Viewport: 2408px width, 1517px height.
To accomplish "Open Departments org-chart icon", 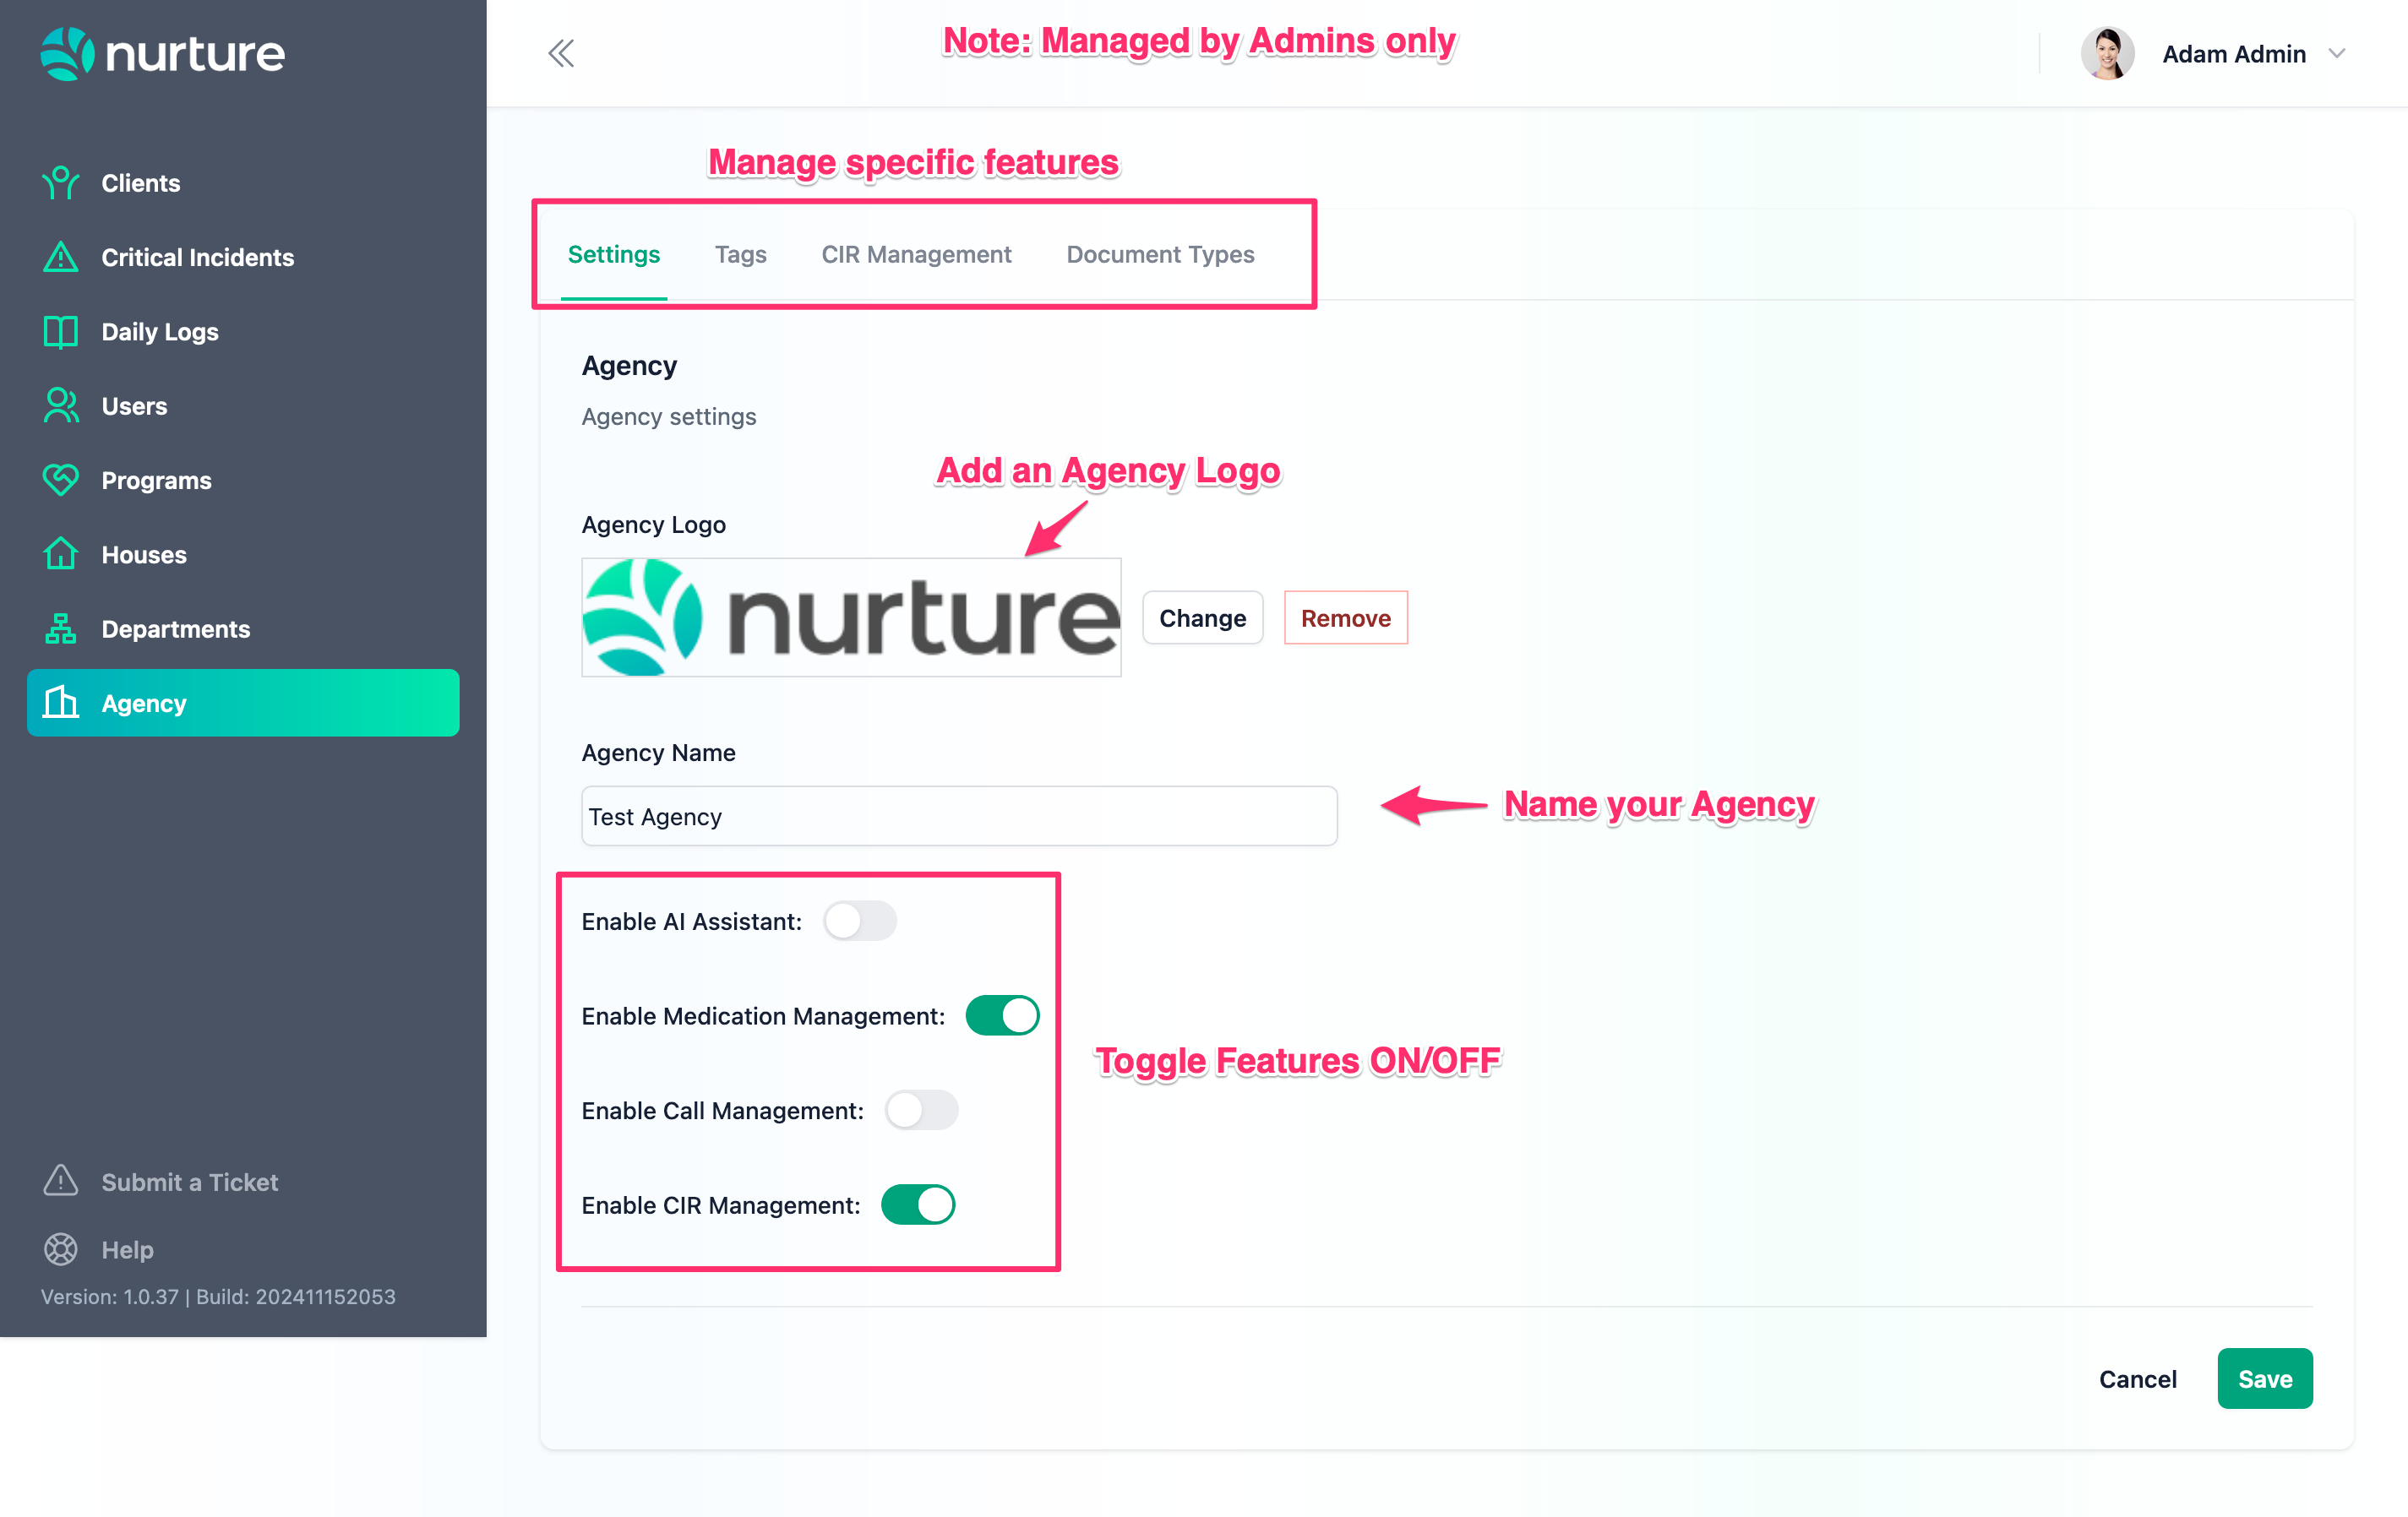I will (x=60, y=629).
